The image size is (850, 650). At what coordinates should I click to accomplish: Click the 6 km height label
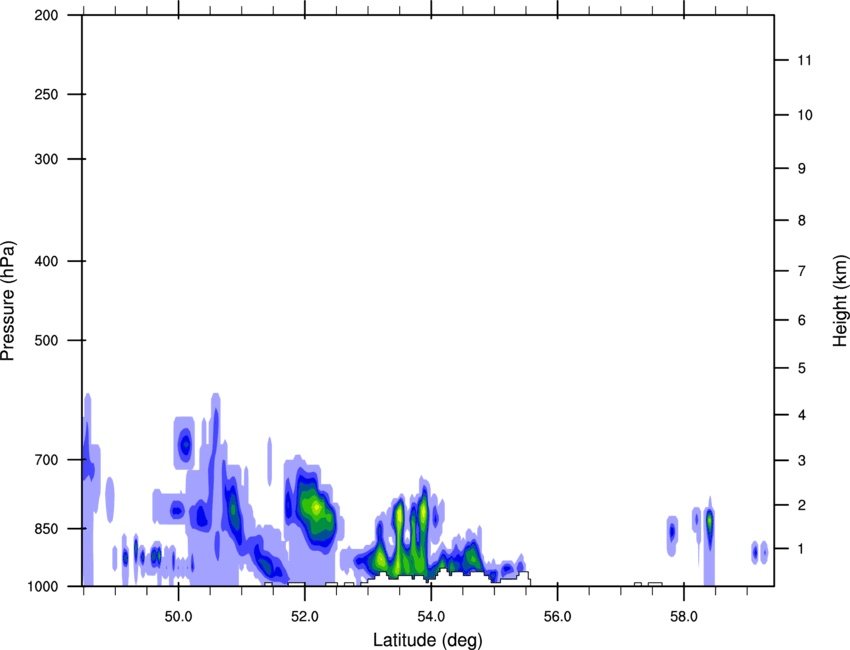click(802, 320)
